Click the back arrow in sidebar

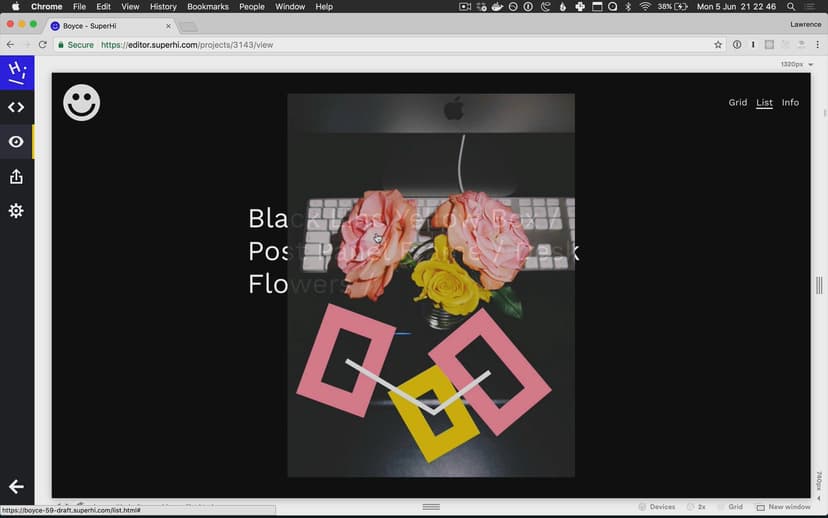point(16,487)
